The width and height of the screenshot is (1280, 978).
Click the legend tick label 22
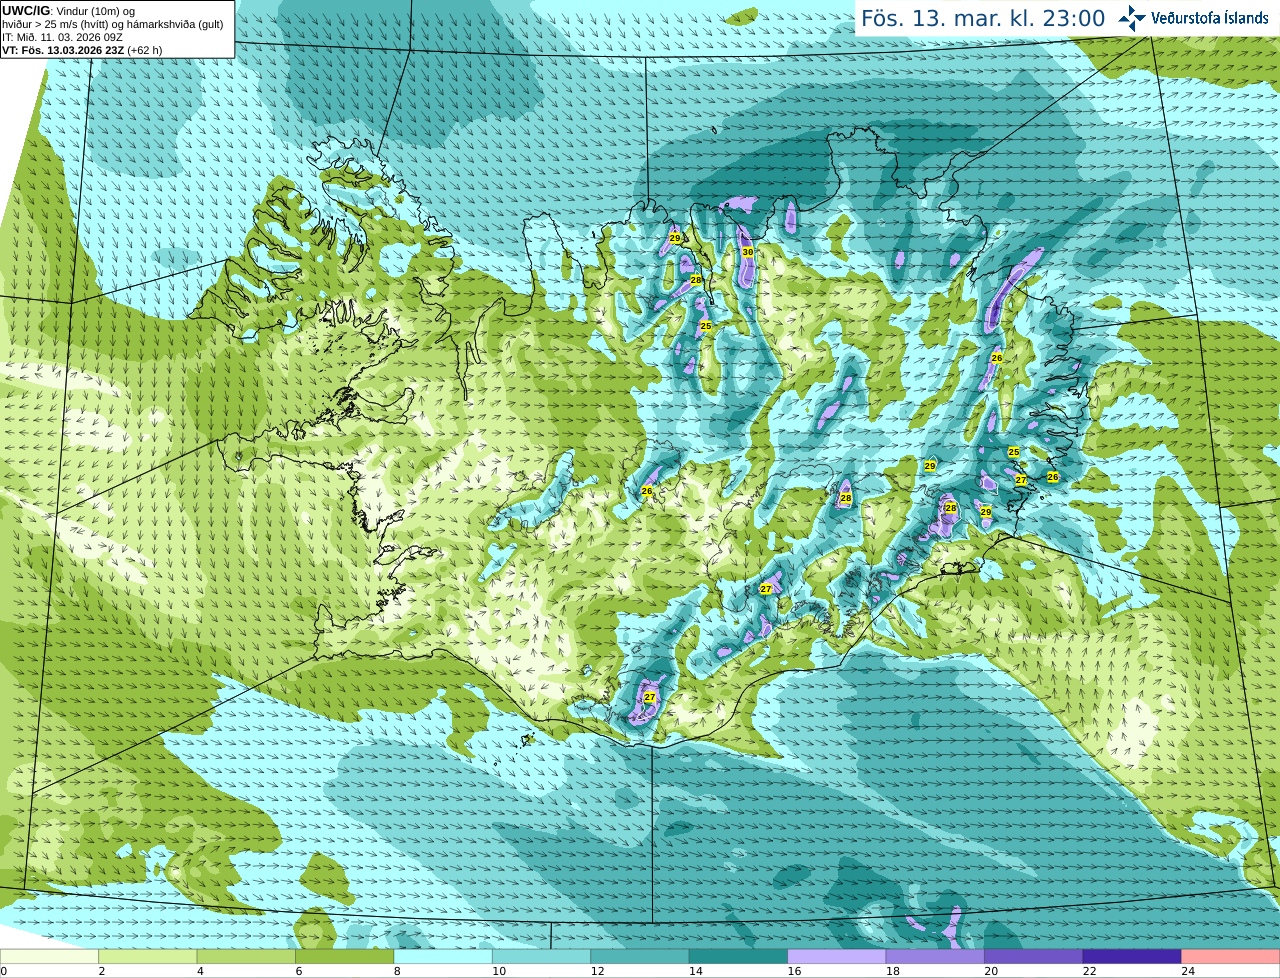pos(1089,971)
